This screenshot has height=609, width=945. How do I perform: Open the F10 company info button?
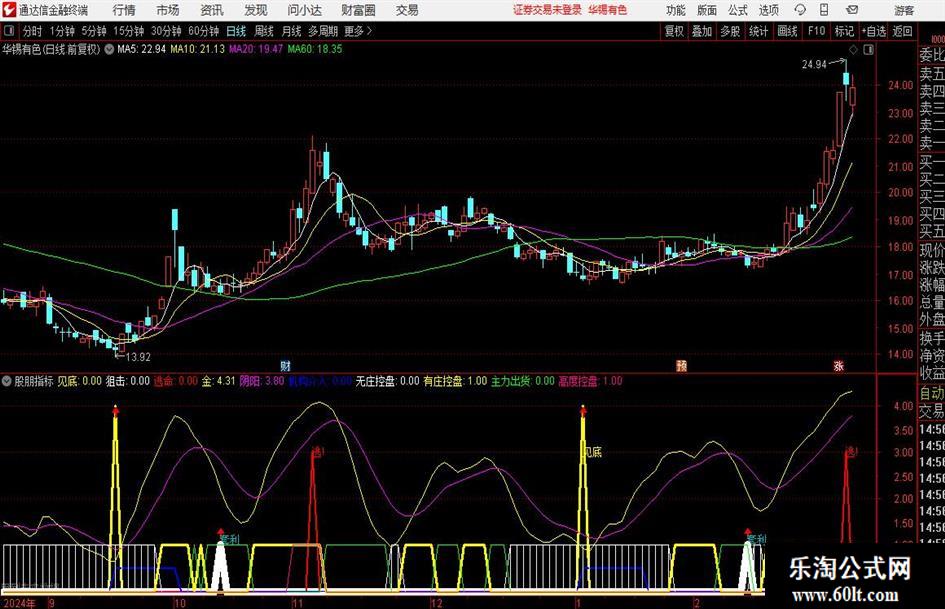pos(816,31)
